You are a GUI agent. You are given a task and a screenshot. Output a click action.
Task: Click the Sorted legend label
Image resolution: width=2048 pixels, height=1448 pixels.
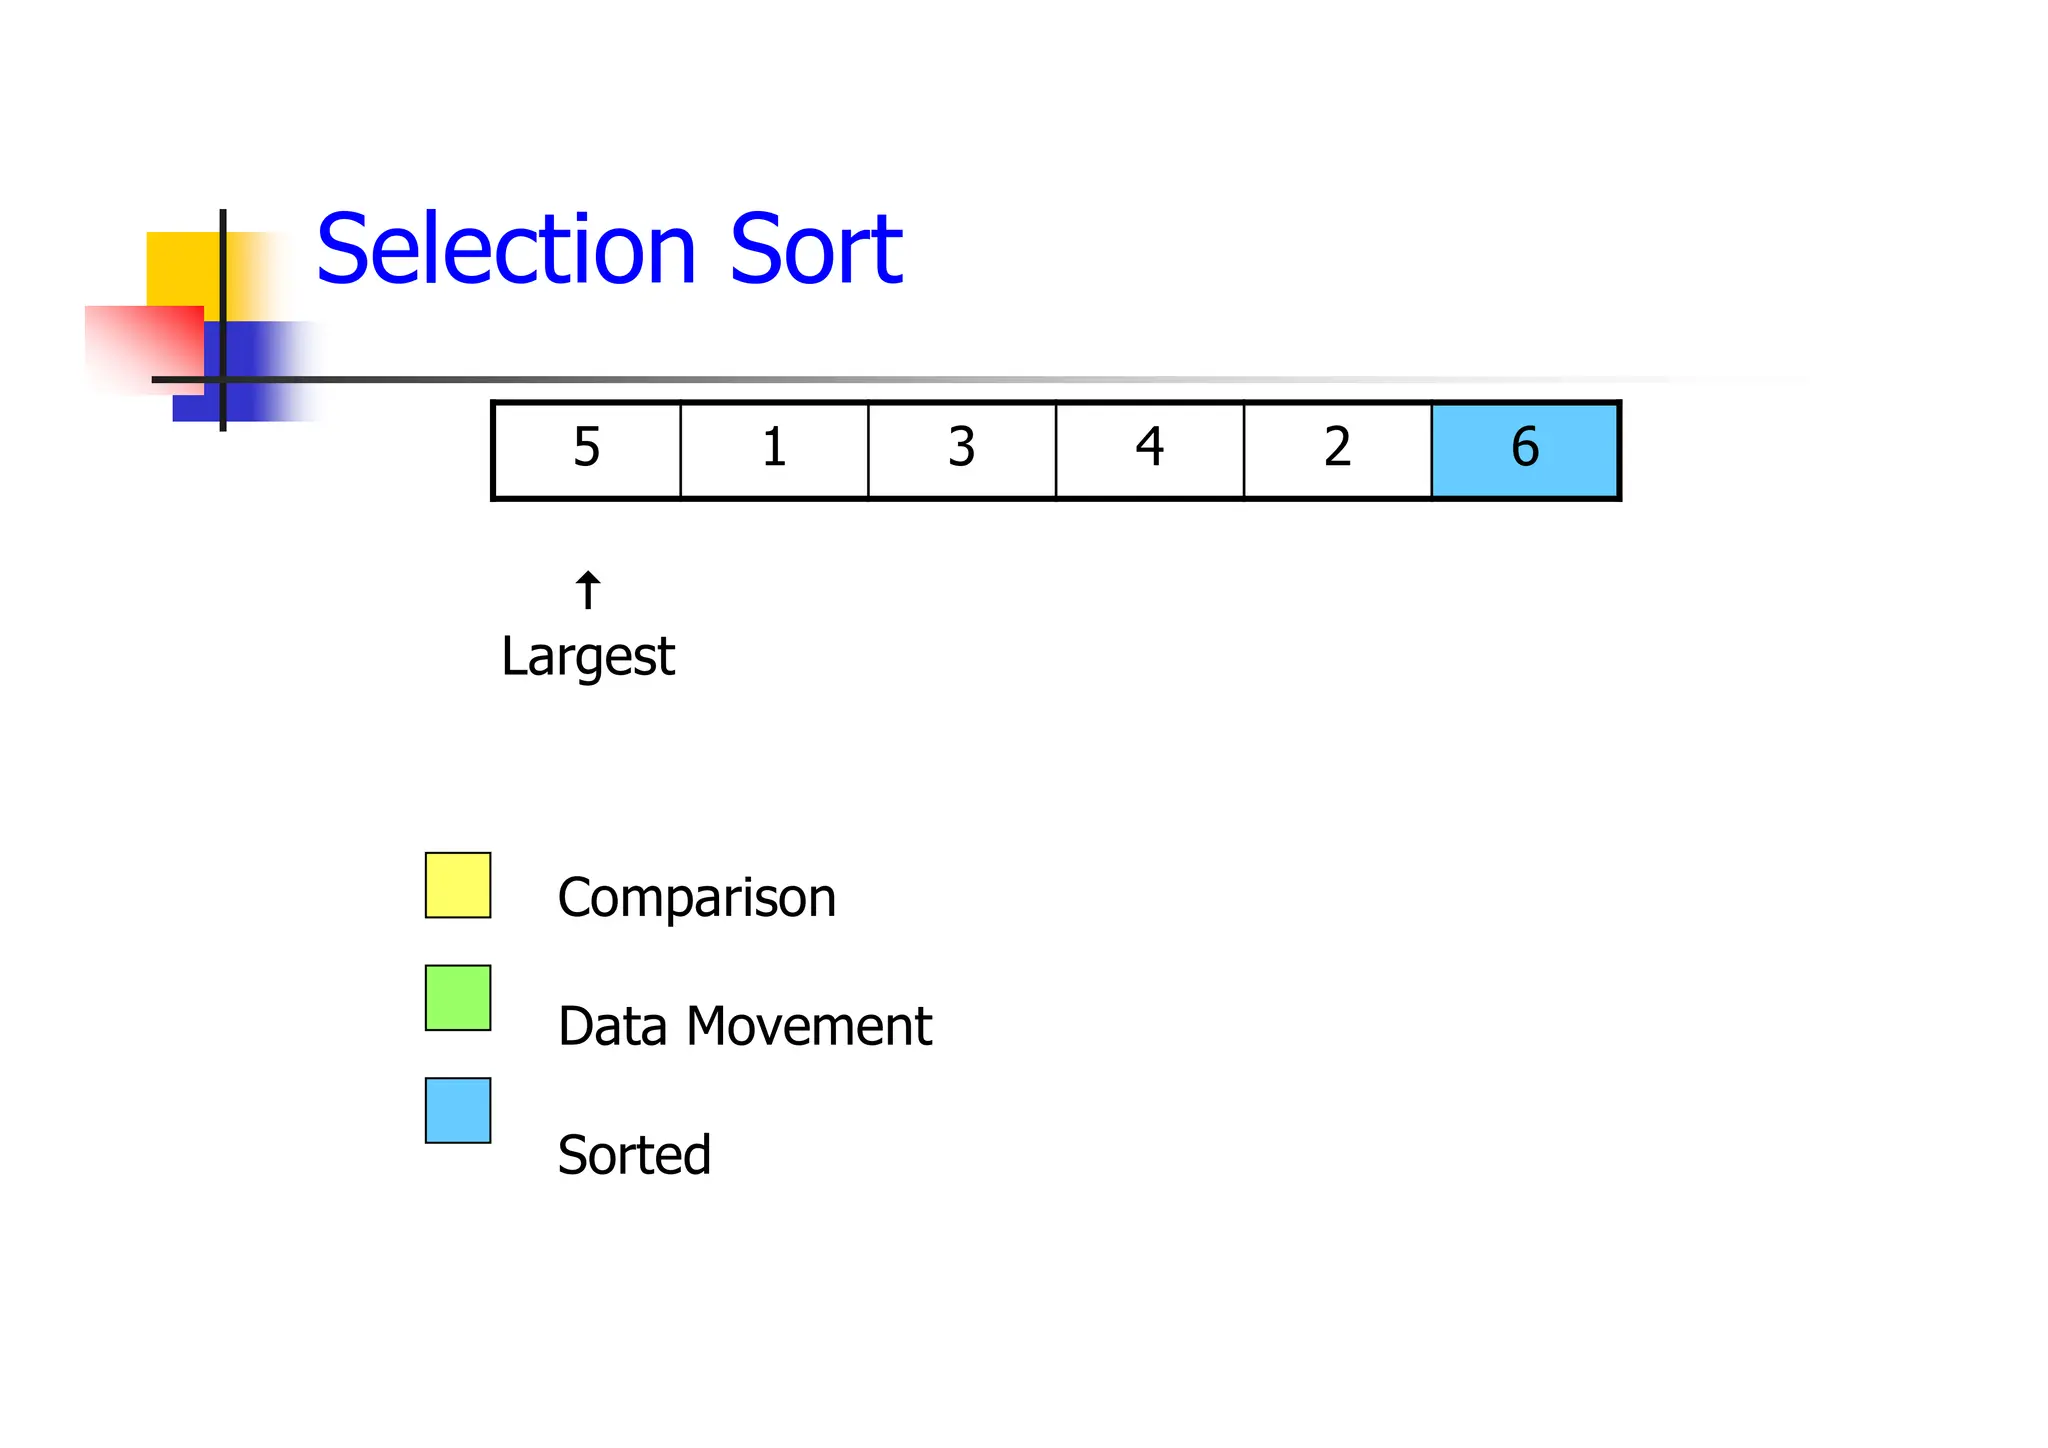click(x=634, y=1155)
